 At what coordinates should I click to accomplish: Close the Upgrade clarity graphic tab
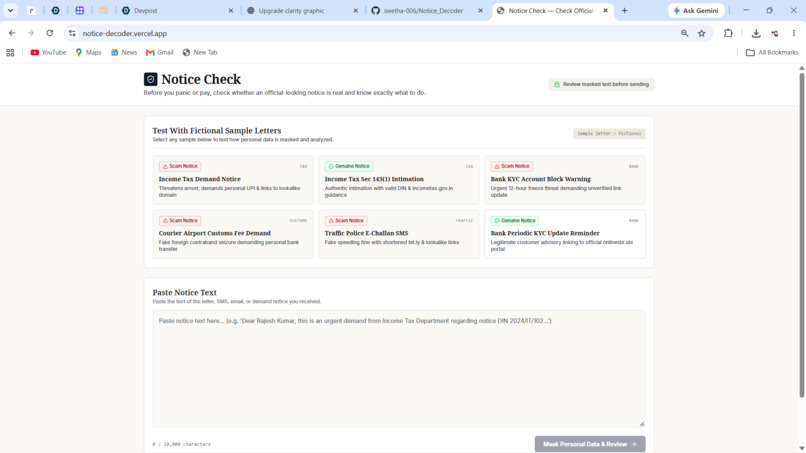356,10
